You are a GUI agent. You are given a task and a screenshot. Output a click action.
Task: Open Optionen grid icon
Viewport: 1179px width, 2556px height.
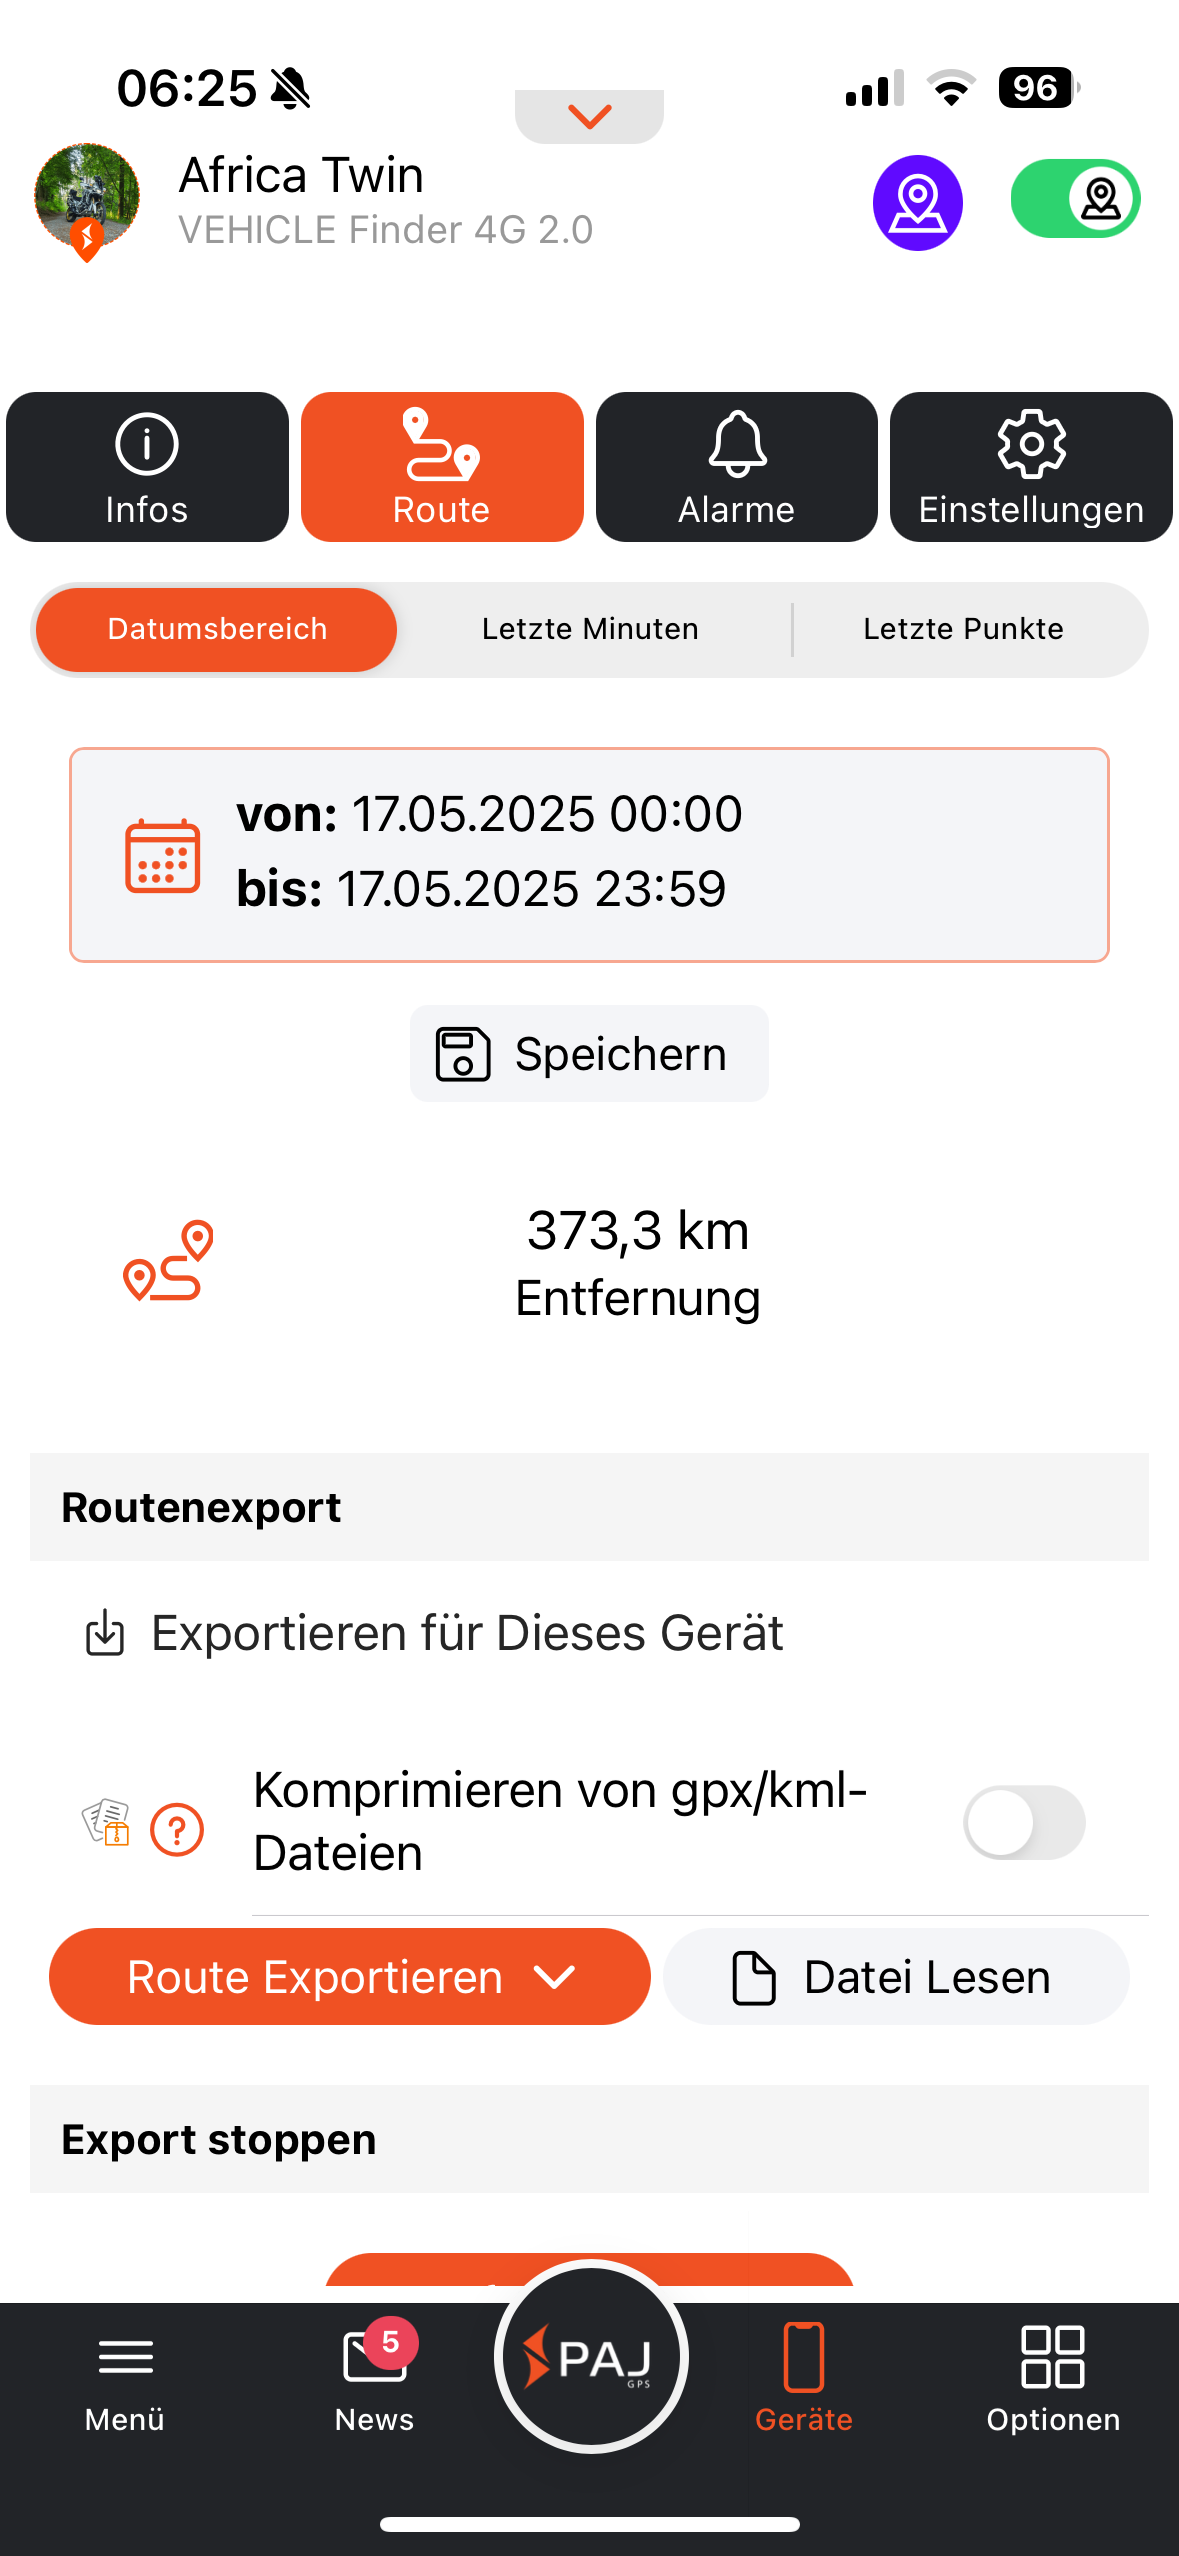point(1052,2358)
